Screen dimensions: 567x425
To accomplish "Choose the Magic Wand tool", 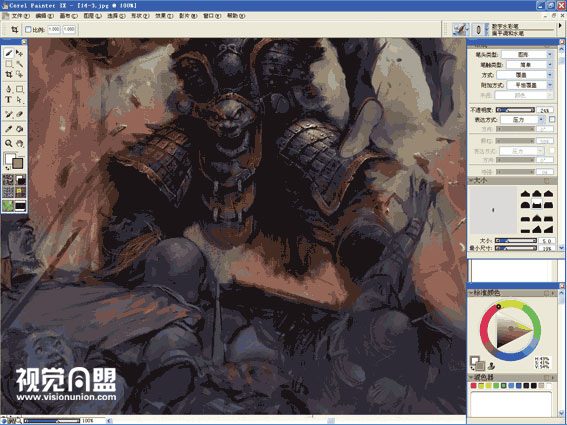I will [x=20, y=64].
